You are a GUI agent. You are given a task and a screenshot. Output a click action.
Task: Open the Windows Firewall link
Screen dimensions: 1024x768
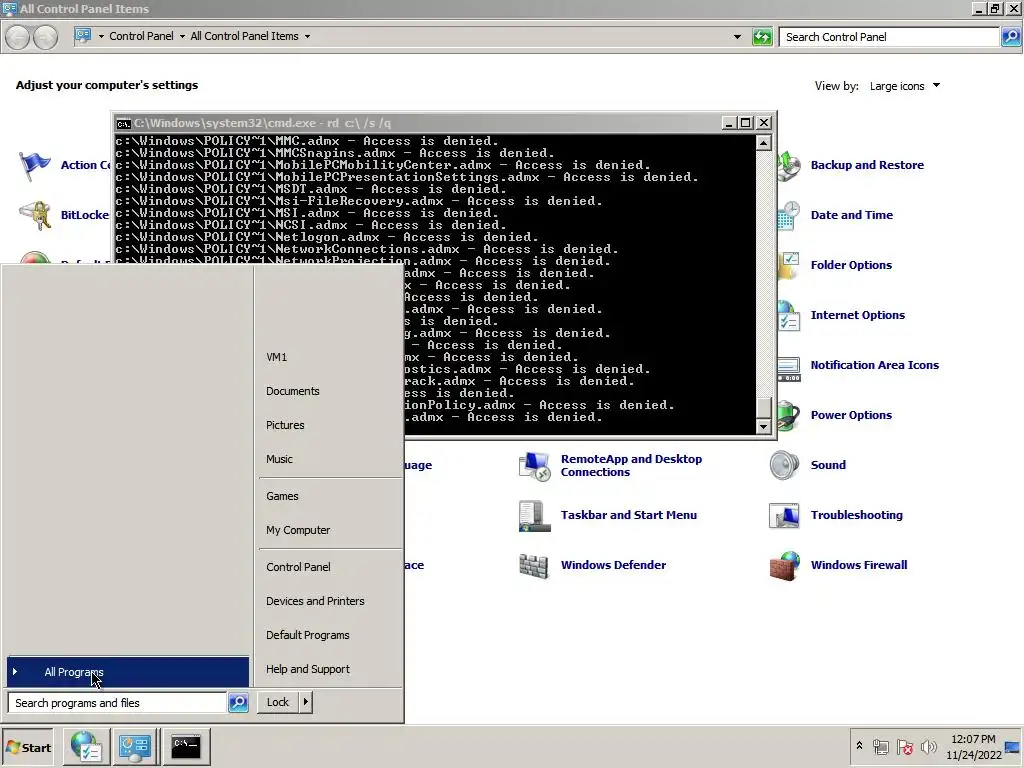pyautogui.click(x=859, y=566)
